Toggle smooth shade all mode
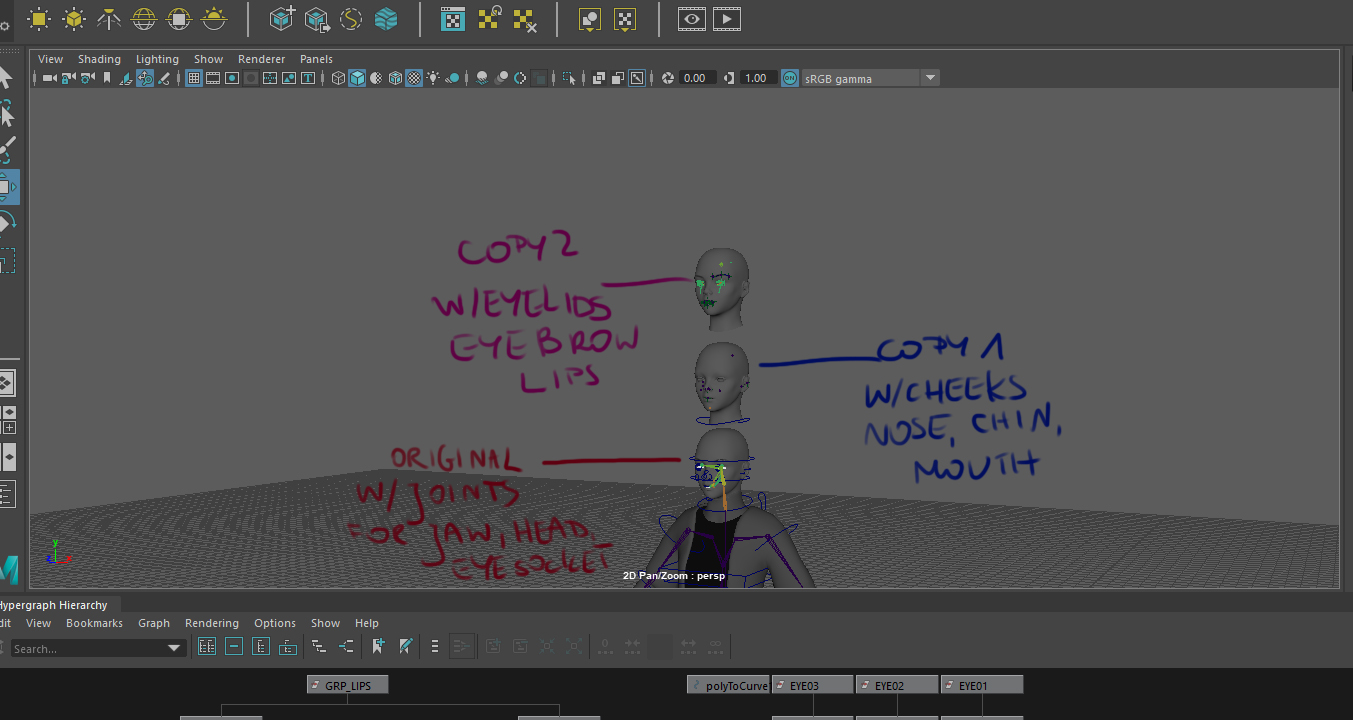This screenshot has width=1353, height=720. click(x=357, y=78)
